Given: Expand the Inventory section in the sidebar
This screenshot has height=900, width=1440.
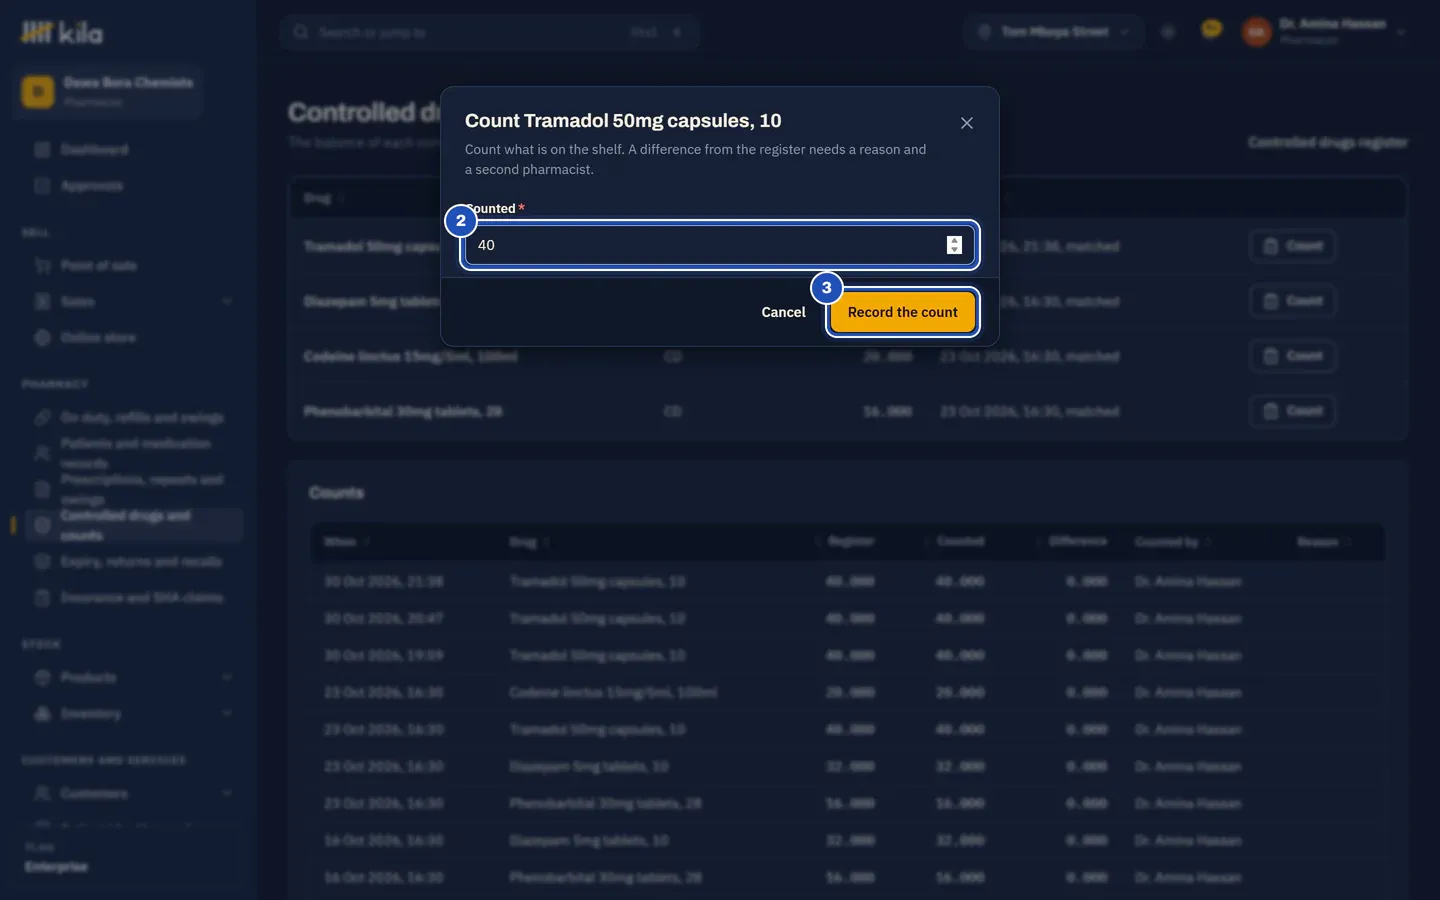Looking at the screenshot, I should 132,714.
